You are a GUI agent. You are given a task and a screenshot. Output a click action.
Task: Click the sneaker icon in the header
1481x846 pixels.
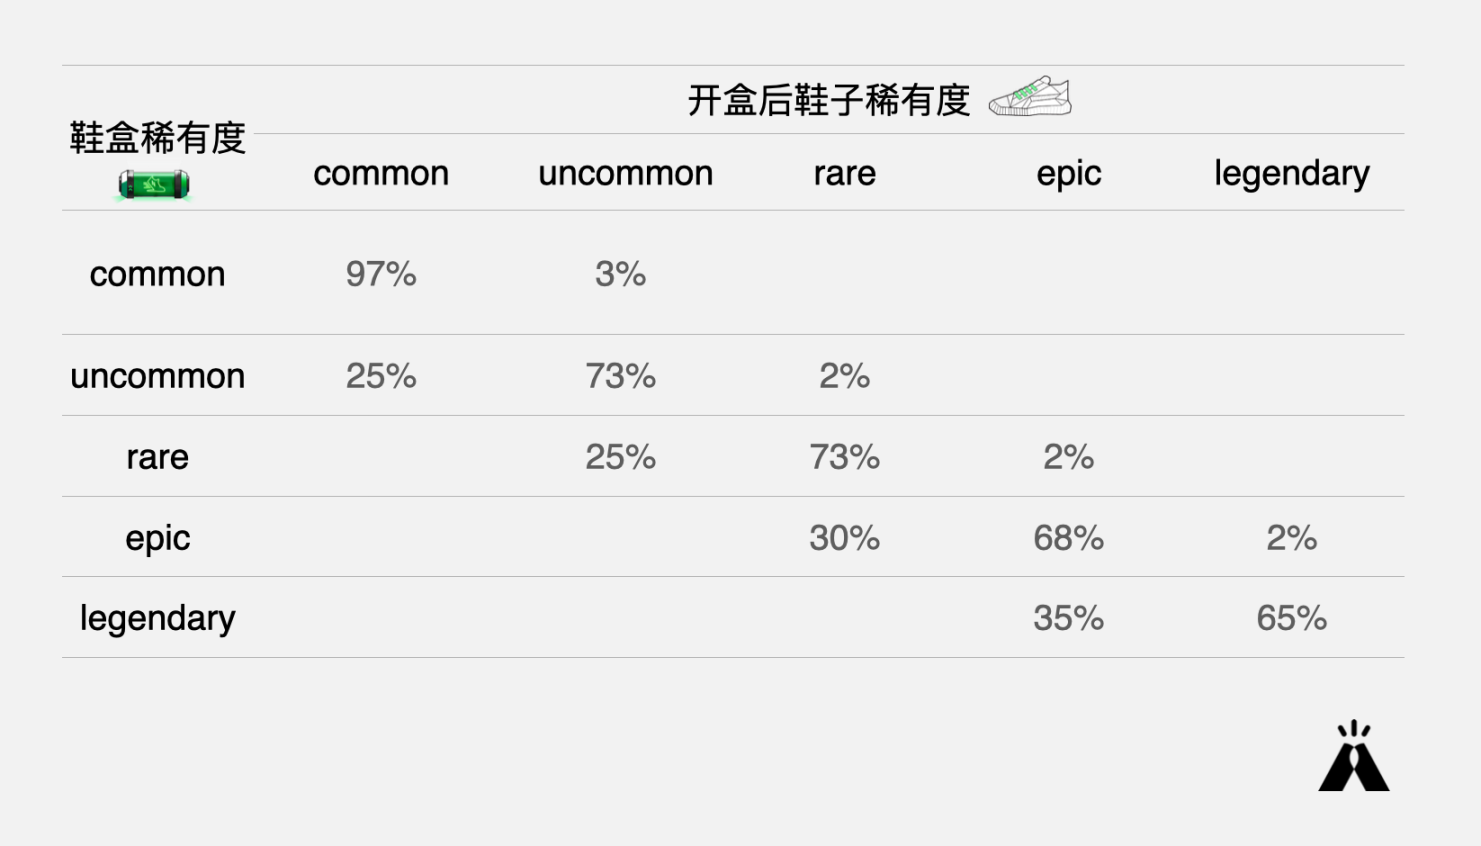(x=1030, y=97)
